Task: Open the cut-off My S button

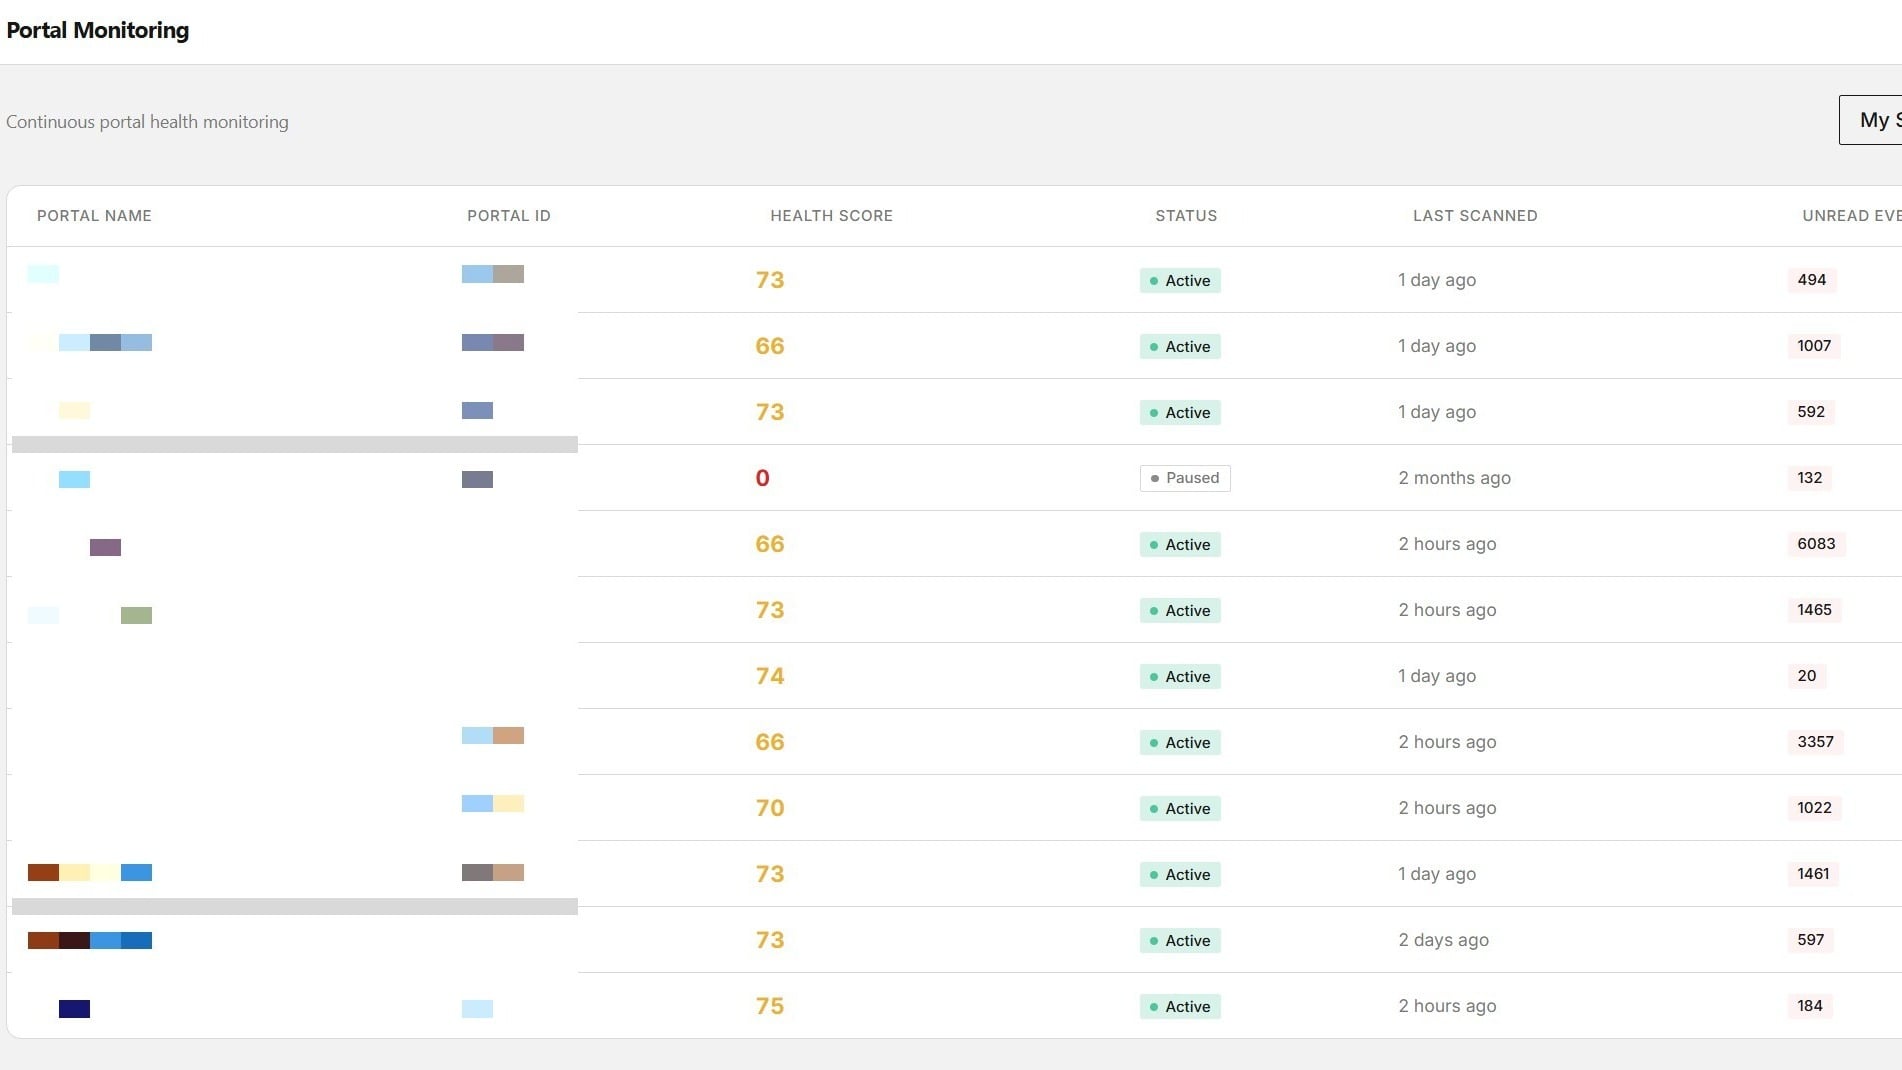Action: [1871, 120]
